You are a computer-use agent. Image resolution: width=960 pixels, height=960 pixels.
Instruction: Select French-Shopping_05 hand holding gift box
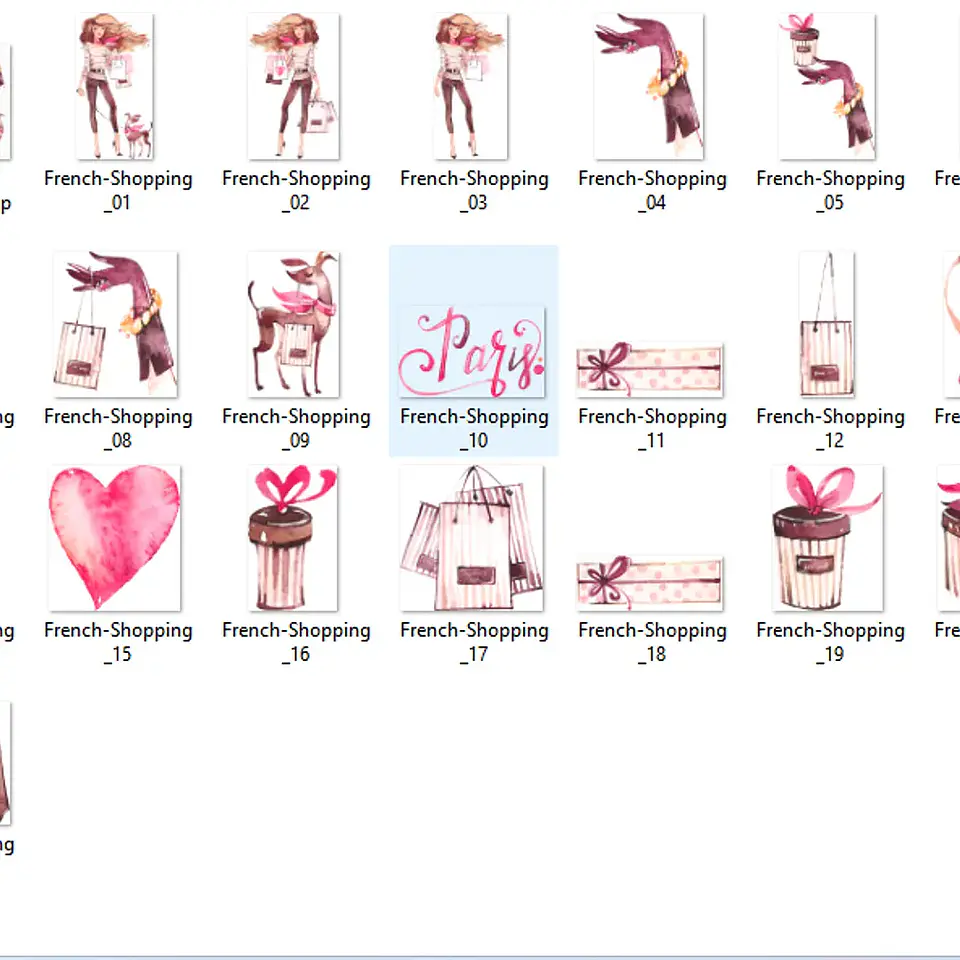pos(827,86)
